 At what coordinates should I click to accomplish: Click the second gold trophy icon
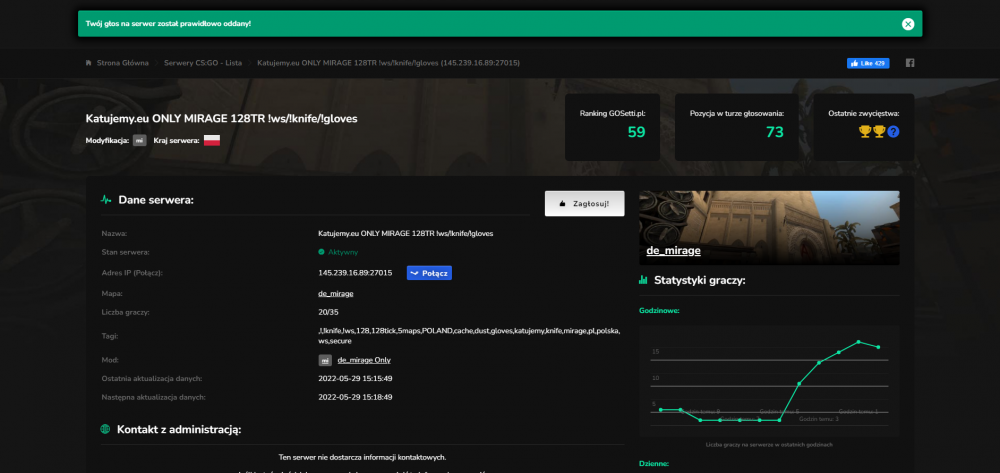pos(879,132)
